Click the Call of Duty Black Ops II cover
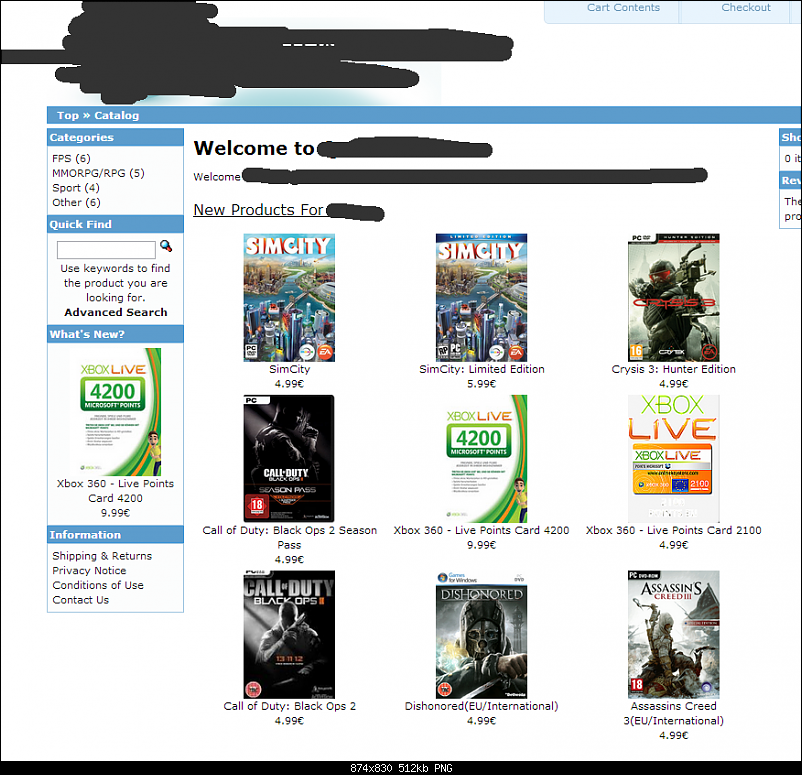This screenshot has height=775, width=802. 289,635
